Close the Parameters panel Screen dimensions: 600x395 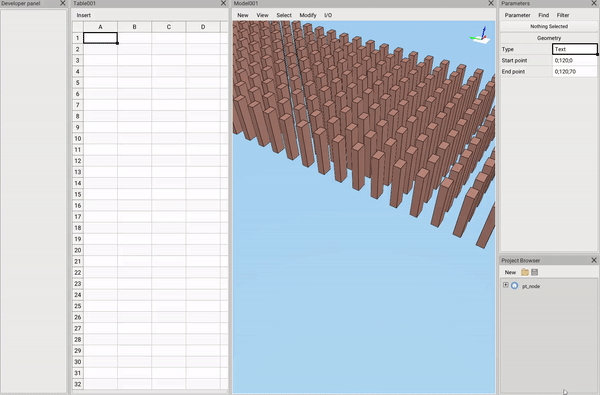[594, 3]
